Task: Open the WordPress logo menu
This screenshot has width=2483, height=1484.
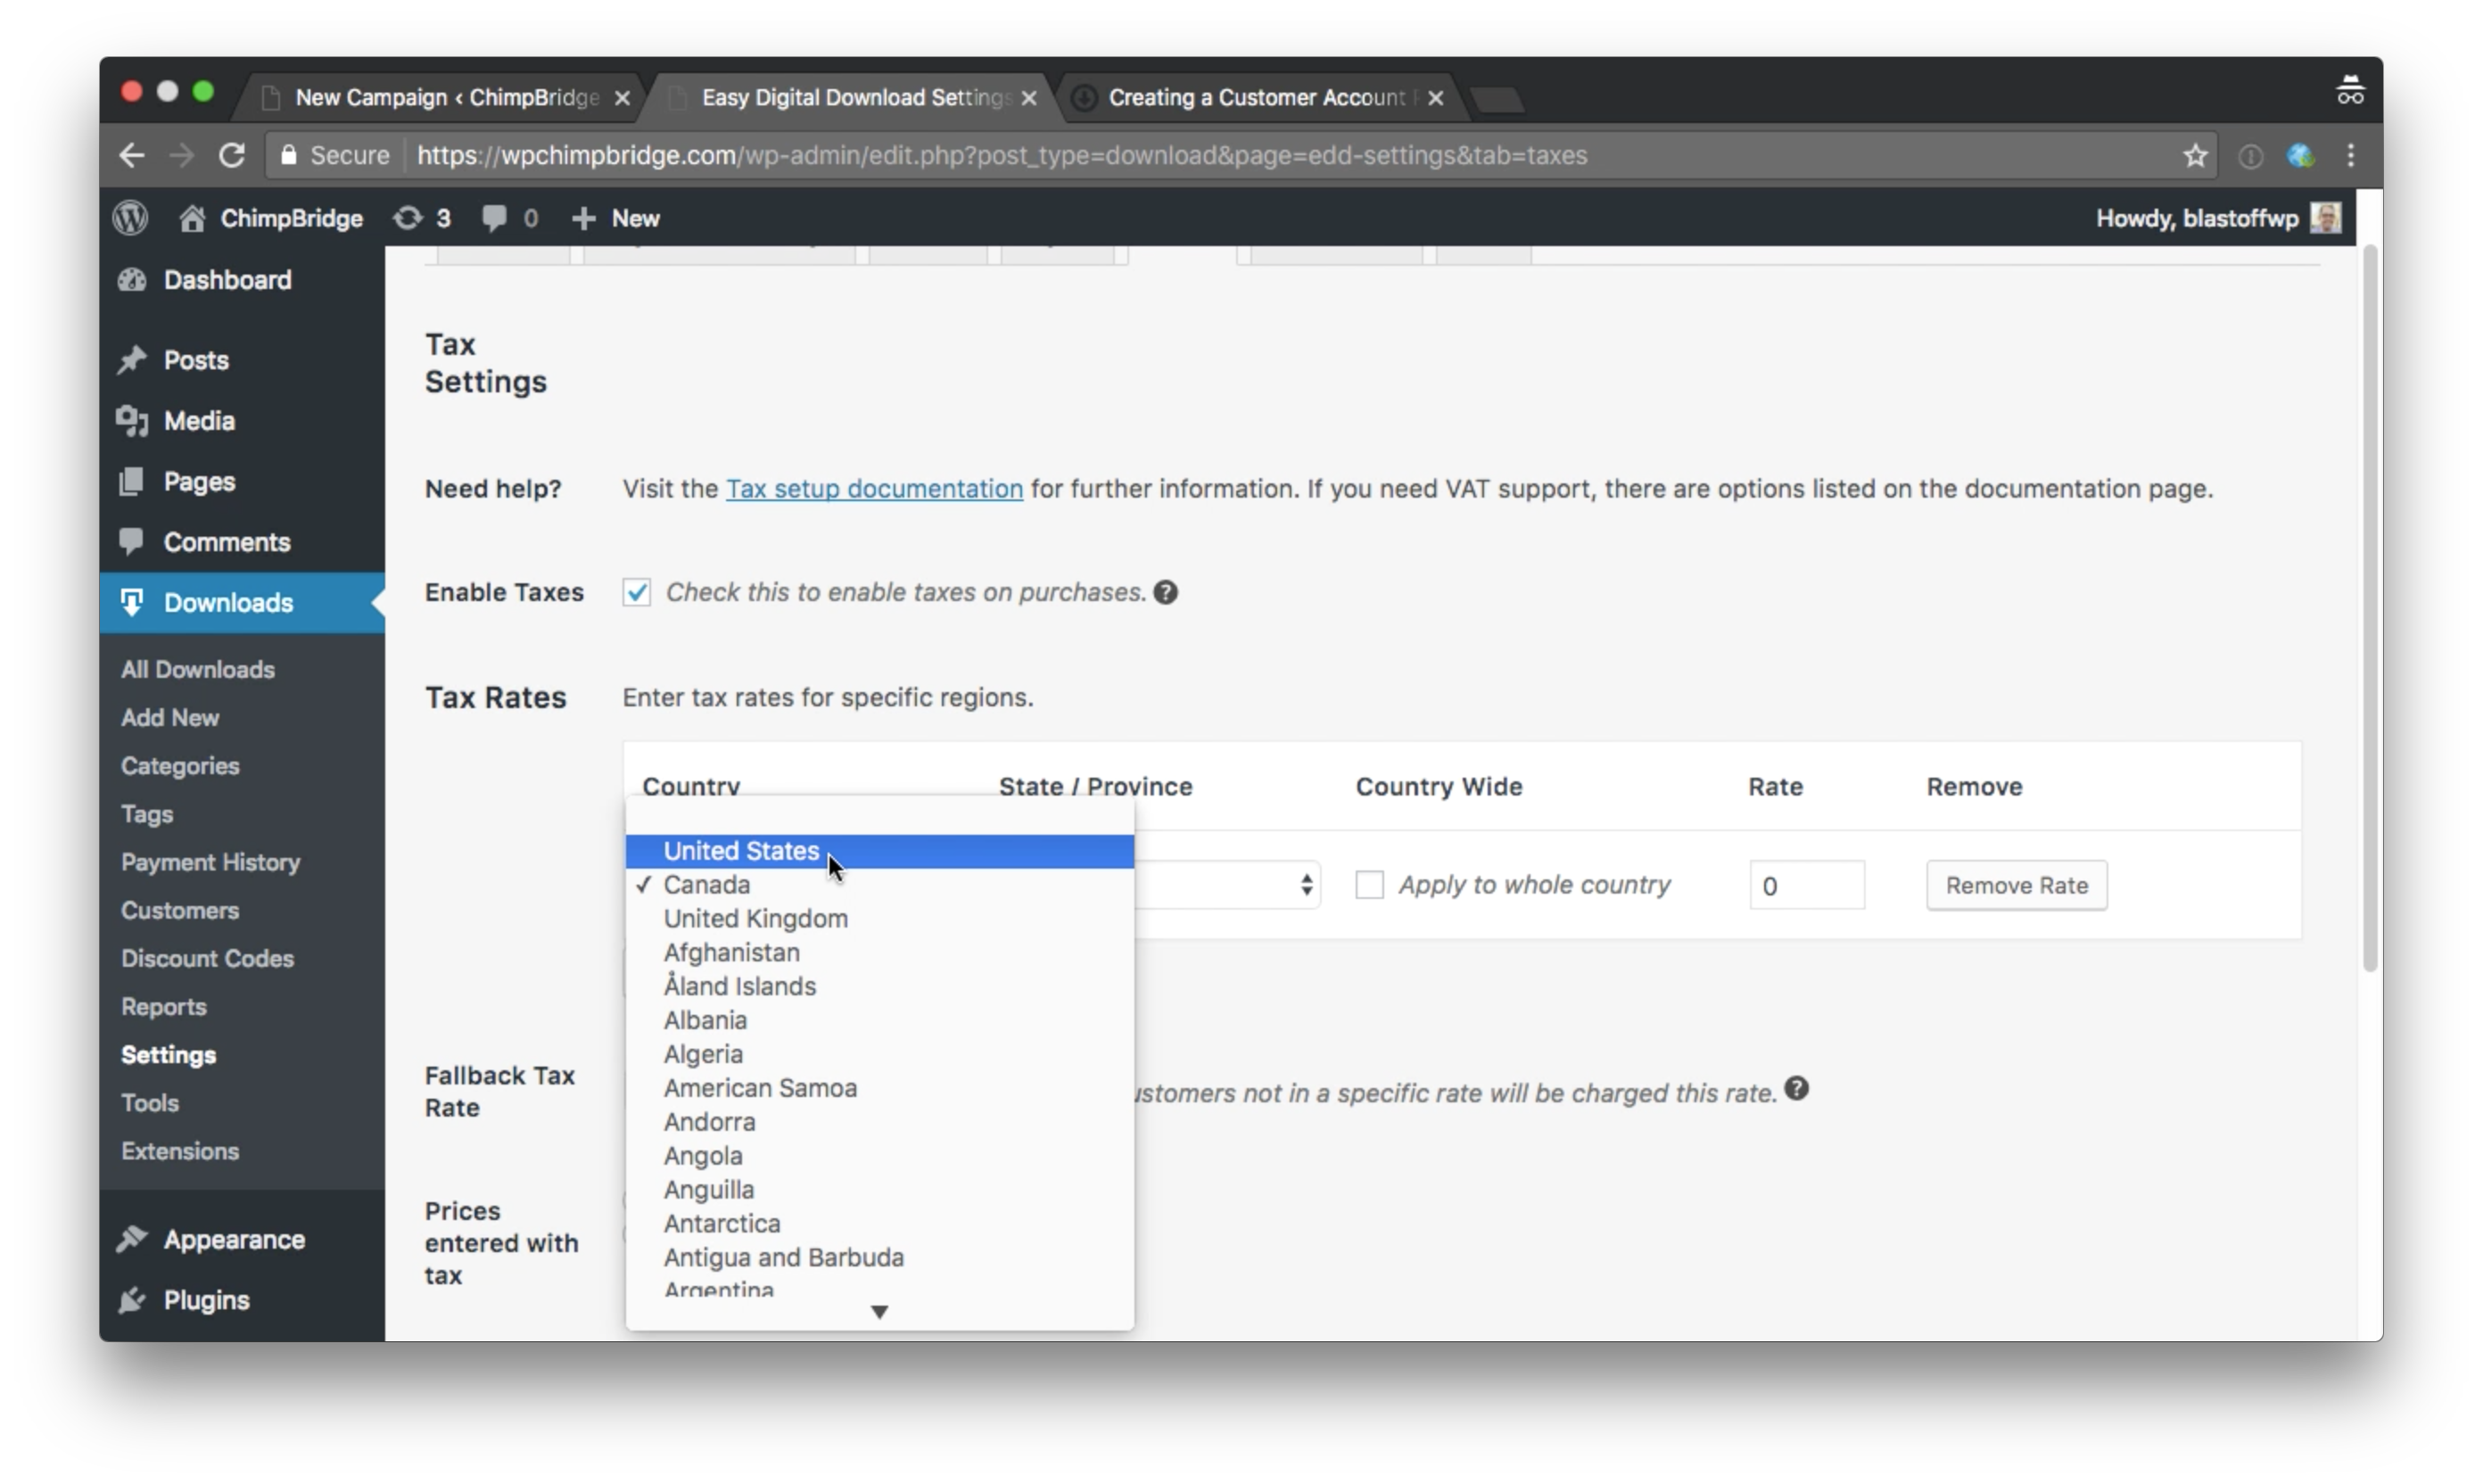Action: (130, 217)
